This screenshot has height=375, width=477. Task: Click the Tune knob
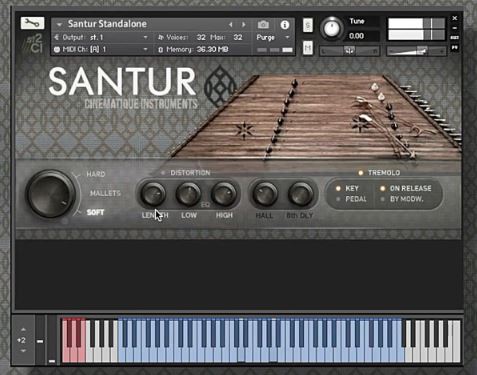pyautogui.click(x=332, y=28)
